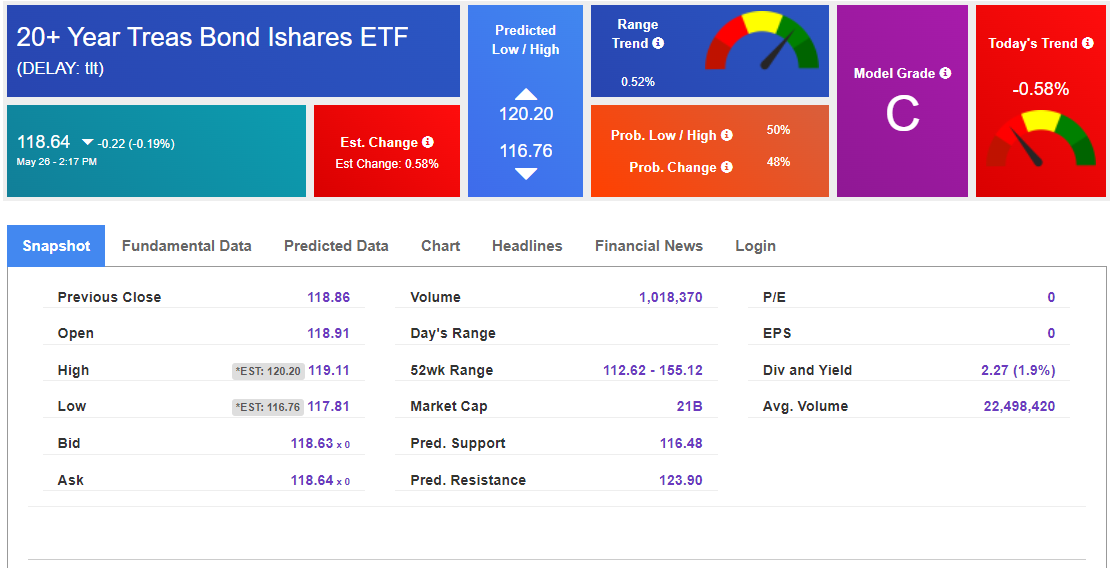Select the Snapshot tab
1112x568 pixels.
pos(56,246)
